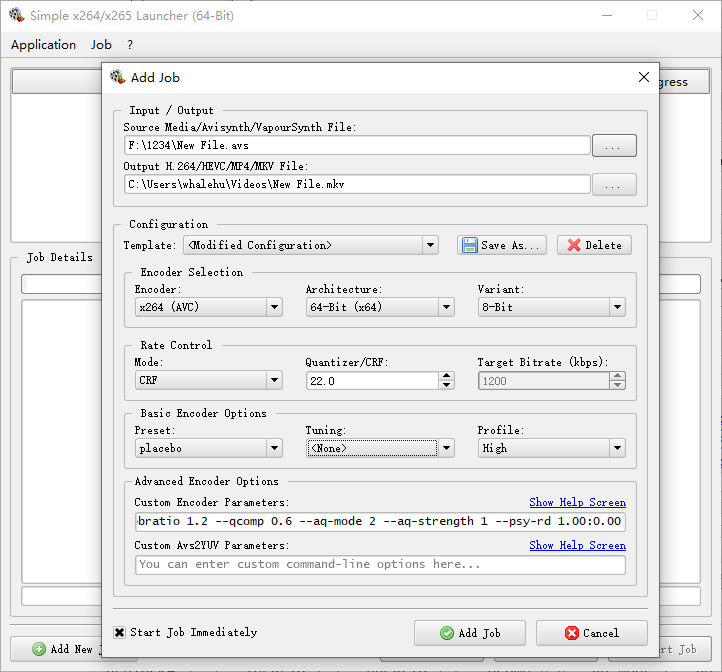Screen dimensions: 722x672
Task: Click the Quantizer/CRF 22.0 value field
Action: coord(373,381)
